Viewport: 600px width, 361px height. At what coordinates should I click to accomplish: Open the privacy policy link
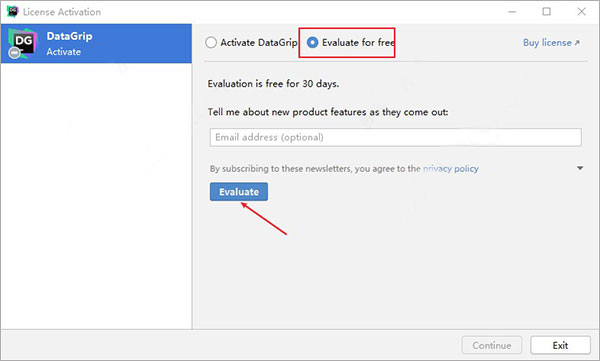coord(451,168)
